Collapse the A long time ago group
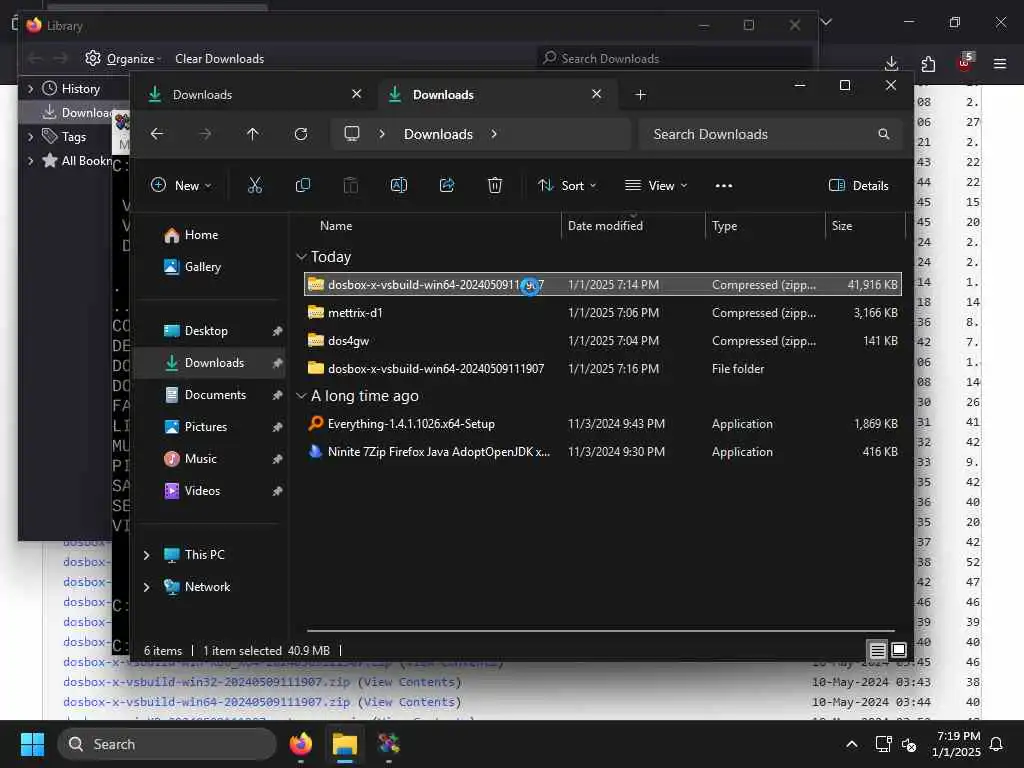The width and height of the screenshot is (1024, 768). click(x=301, y=396)
